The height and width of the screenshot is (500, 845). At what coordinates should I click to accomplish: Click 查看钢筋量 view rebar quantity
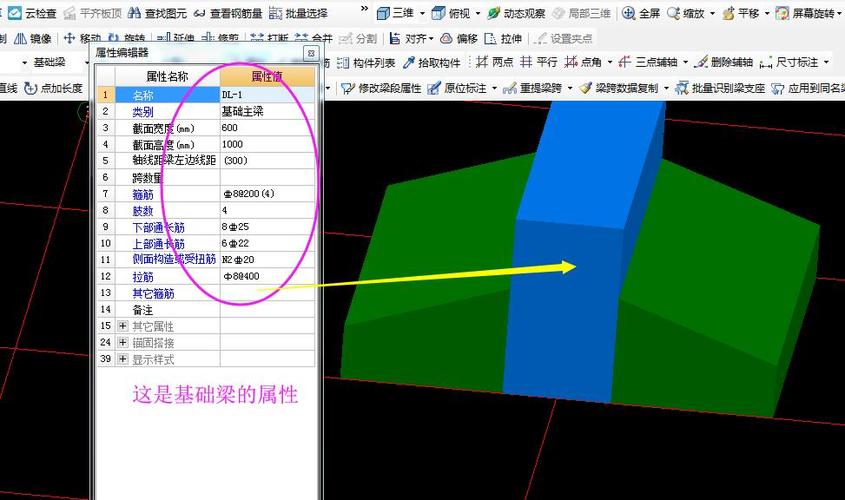click(x=229, y=13)
